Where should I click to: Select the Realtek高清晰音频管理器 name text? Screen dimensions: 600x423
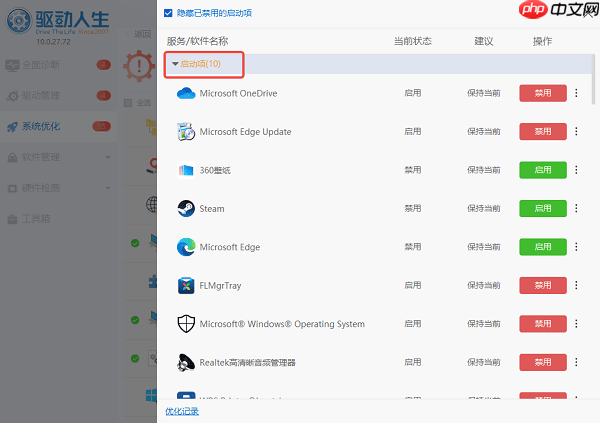pyautogui.click(x=247, y=363)
